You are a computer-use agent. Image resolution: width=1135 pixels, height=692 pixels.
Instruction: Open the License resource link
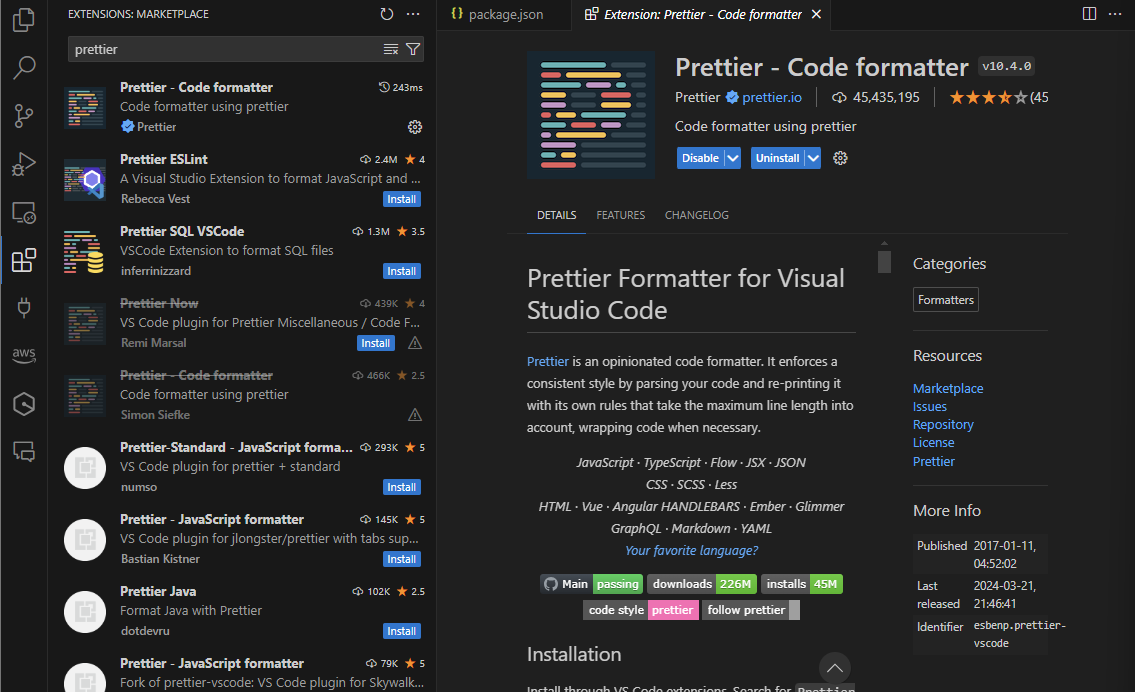[x=933, y=442]
